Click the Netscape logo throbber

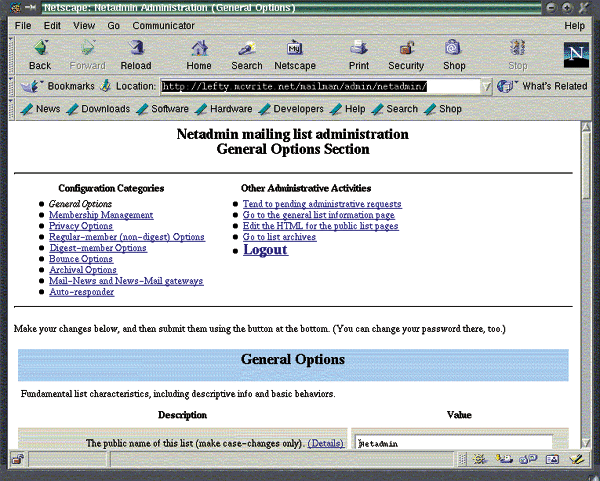coord(575,53)
